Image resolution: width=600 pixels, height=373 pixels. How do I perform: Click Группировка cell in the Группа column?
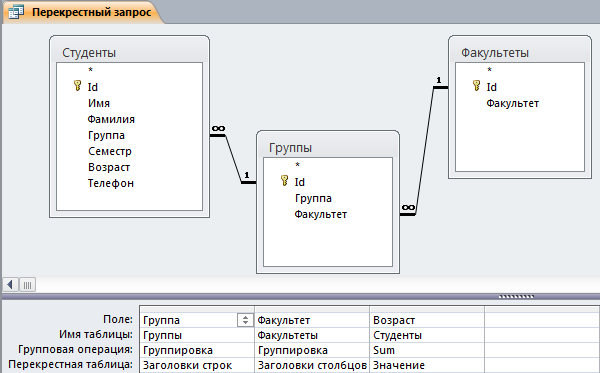[197, 350]
